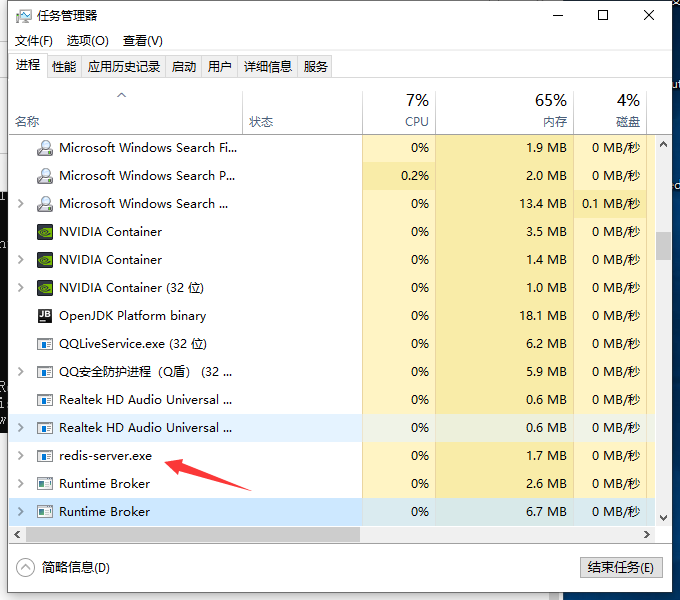Expand the highlighted Realtek HD Audio row
Image resolution: width=680 pixels, height=600 pixels.
pyautogui.click(x=20, y=428)
